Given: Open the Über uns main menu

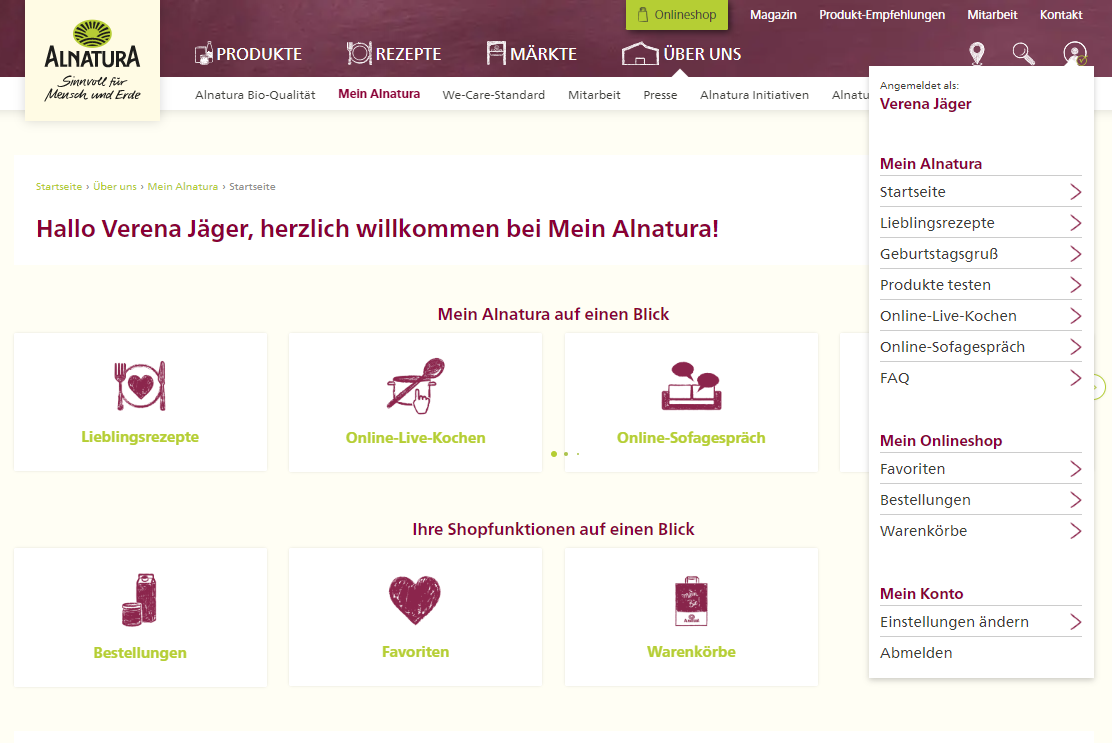Looking at the screenshot, I should click(682, 54).
